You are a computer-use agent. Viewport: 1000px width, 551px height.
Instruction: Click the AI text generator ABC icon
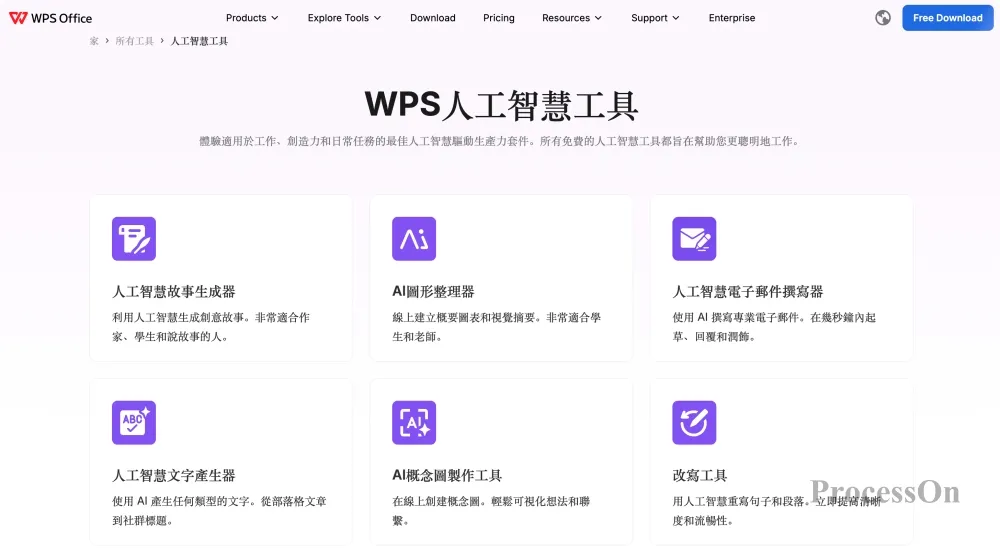(134, 422)
